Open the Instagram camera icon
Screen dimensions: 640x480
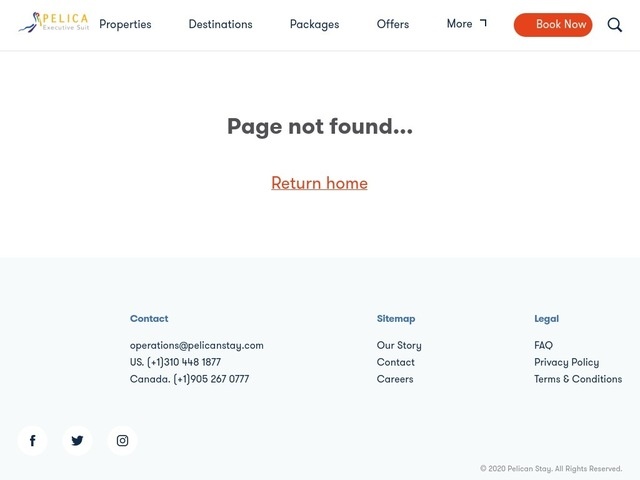point(122,440)
